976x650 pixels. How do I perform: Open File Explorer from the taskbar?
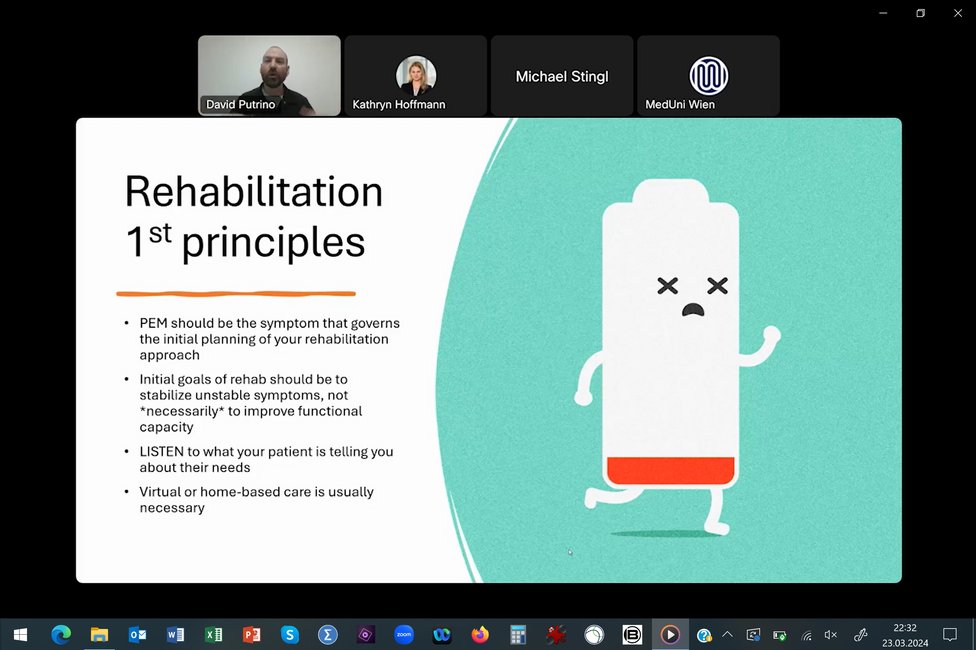[x=99, y=634]
